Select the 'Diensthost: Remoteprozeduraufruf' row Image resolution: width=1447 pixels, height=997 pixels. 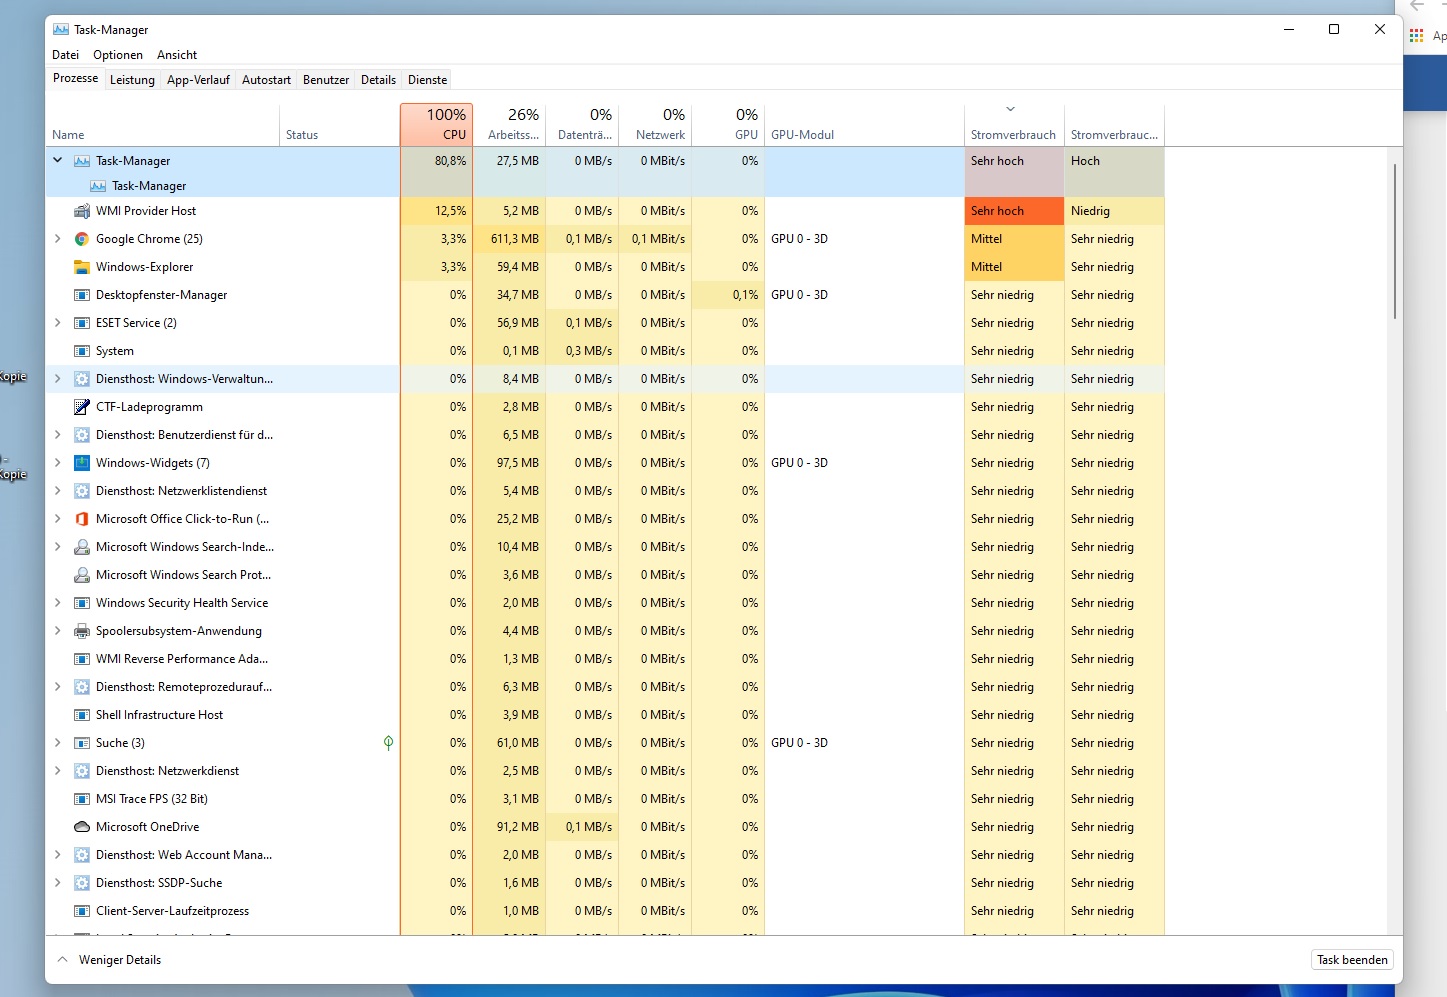604,687
